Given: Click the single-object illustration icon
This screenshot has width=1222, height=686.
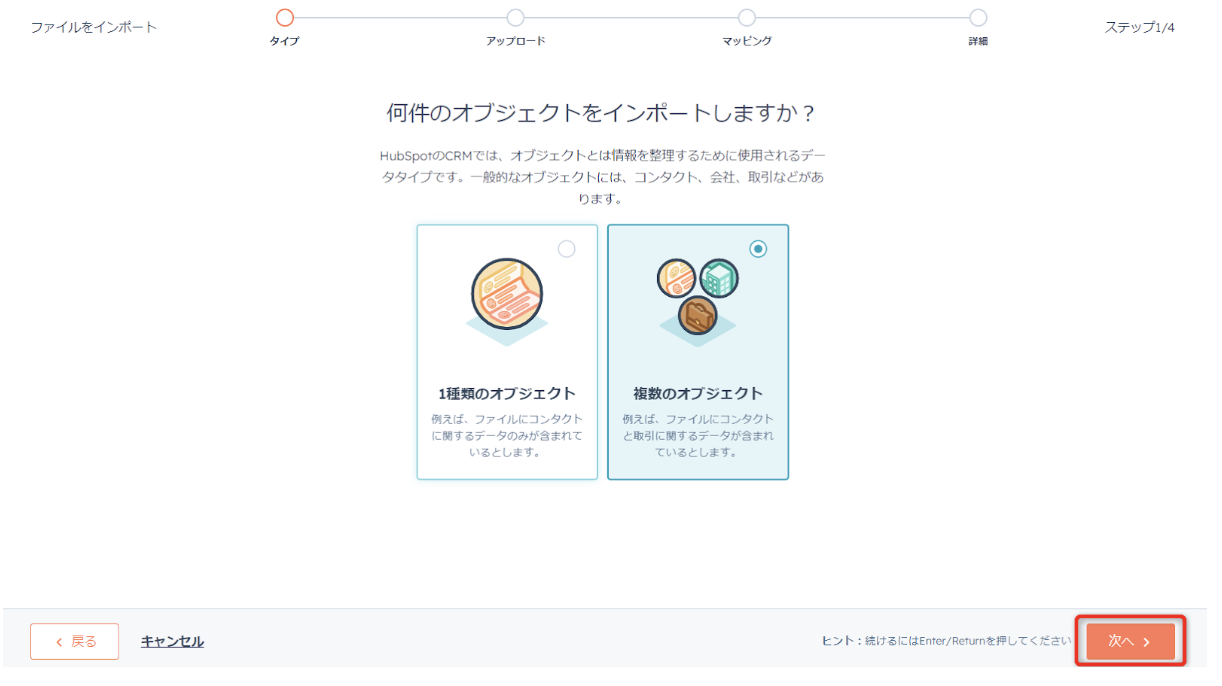Looking at the screenshot, I should pyautogui.click(x=507, y=301).
